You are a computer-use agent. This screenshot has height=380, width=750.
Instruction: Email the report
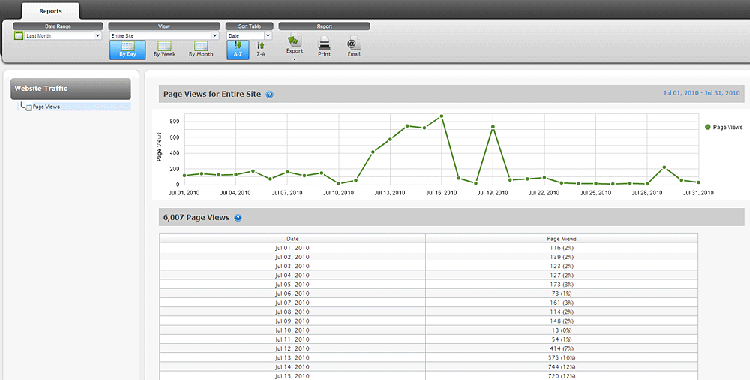[x=353, y=47]
